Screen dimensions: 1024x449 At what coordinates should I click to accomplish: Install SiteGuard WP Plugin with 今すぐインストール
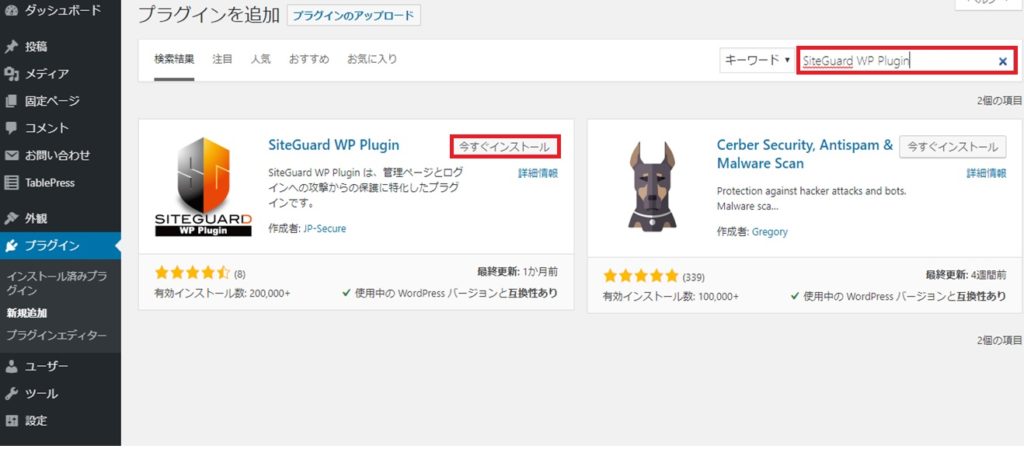pos(505,147)
